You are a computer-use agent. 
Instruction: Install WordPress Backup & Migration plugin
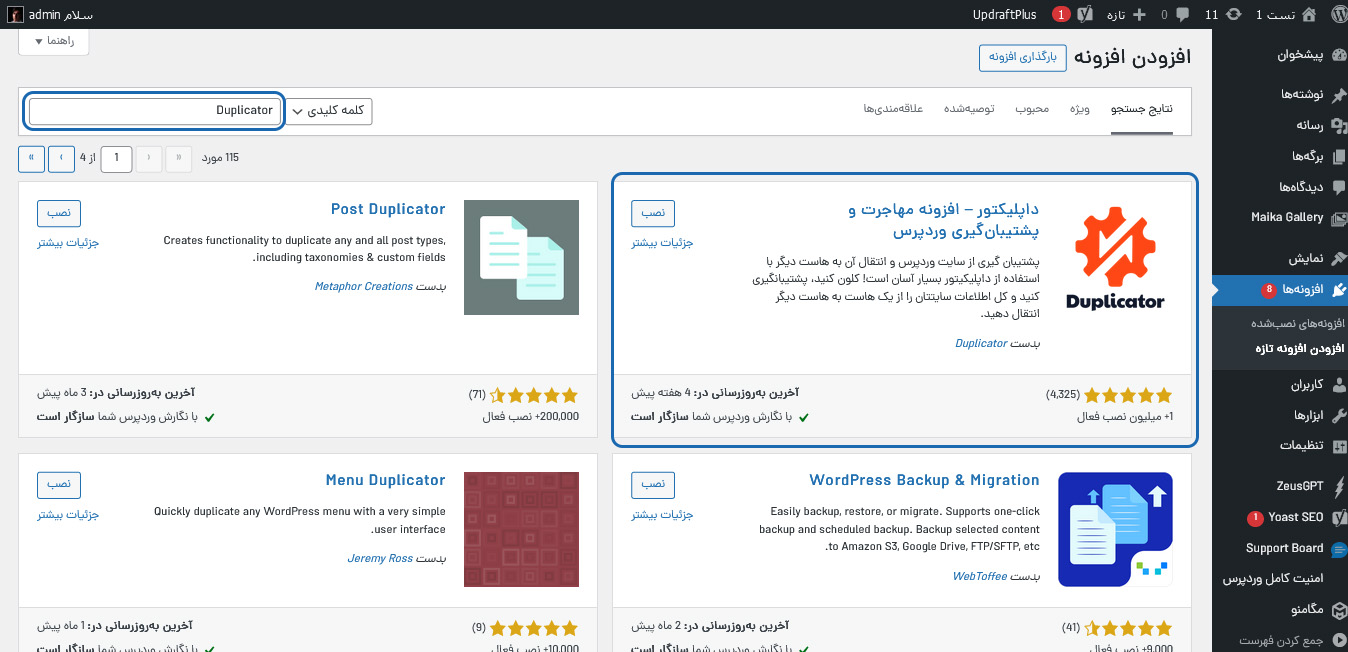click(x=653, y=484)
